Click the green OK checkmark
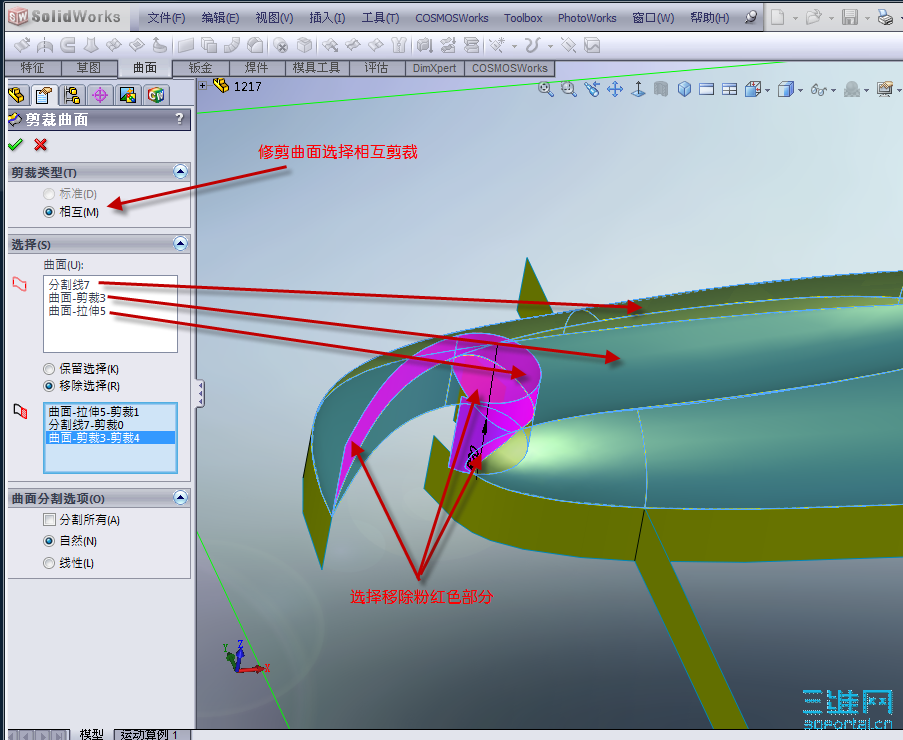 point(16,144)
